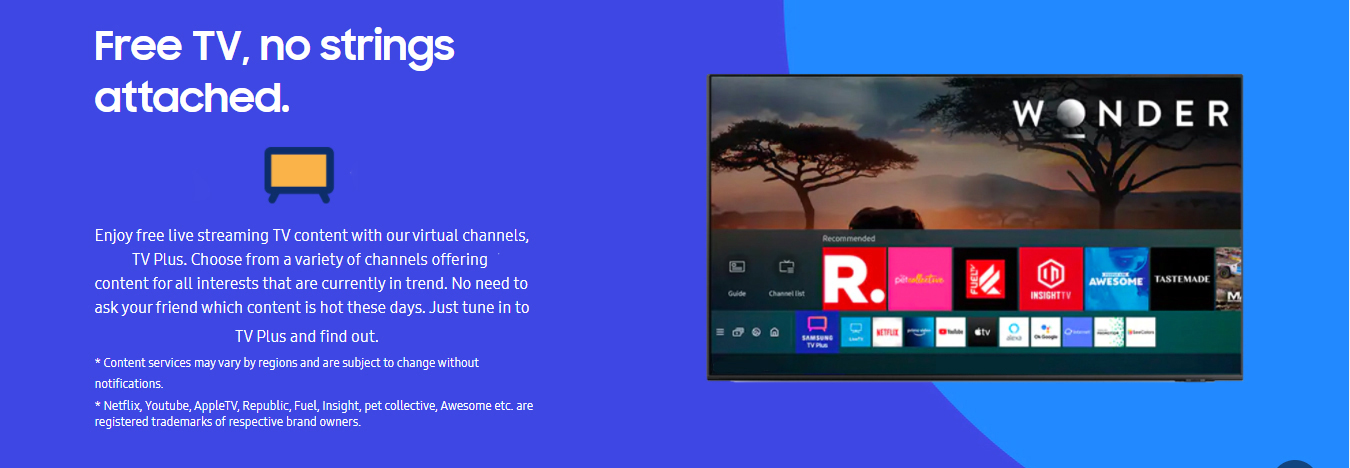Select the Fuel TV channel thumbnail
1350x468 pixels.
[985, 278]
